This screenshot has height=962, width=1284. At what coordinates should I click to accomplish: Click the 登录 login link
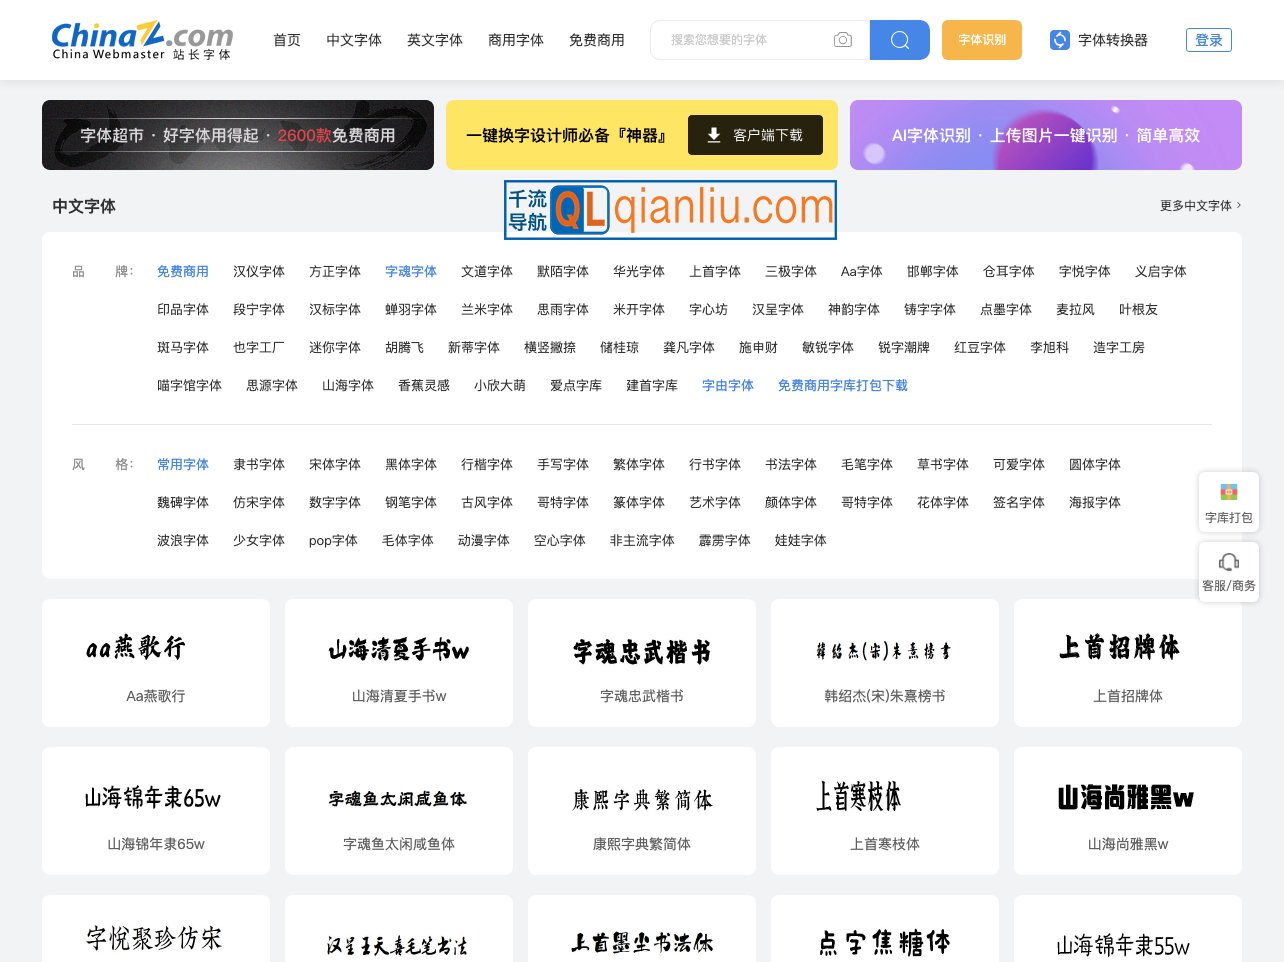(x=1208, y=40)
